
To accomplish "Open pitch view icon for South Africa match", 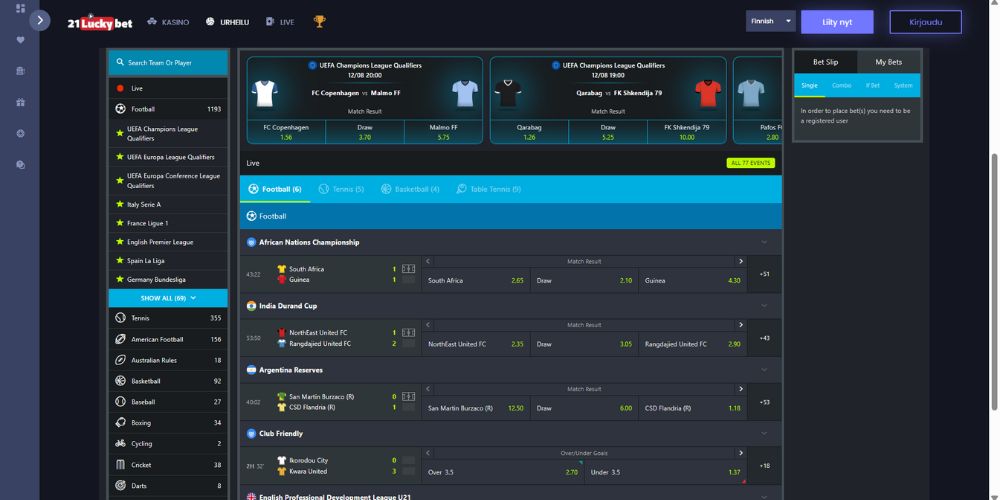I will (x=408, y=268).
